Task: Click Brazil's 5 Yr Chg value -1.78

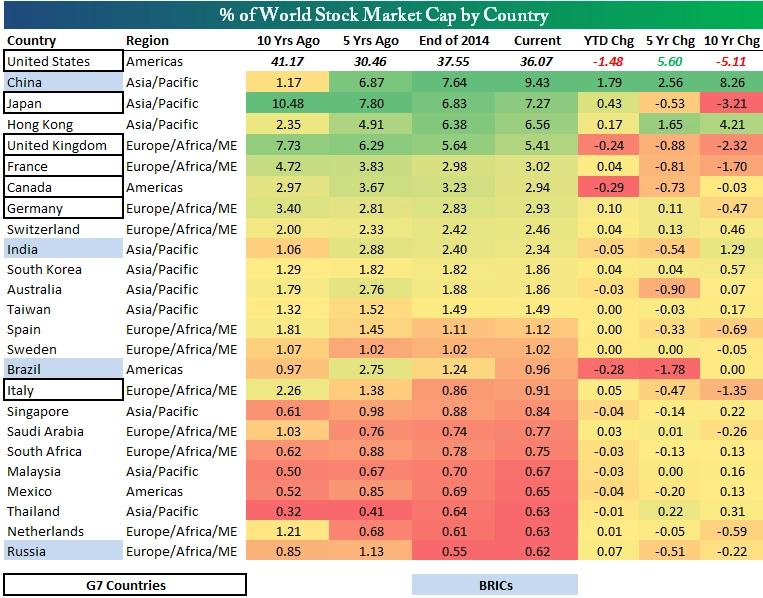Action: 670,369
